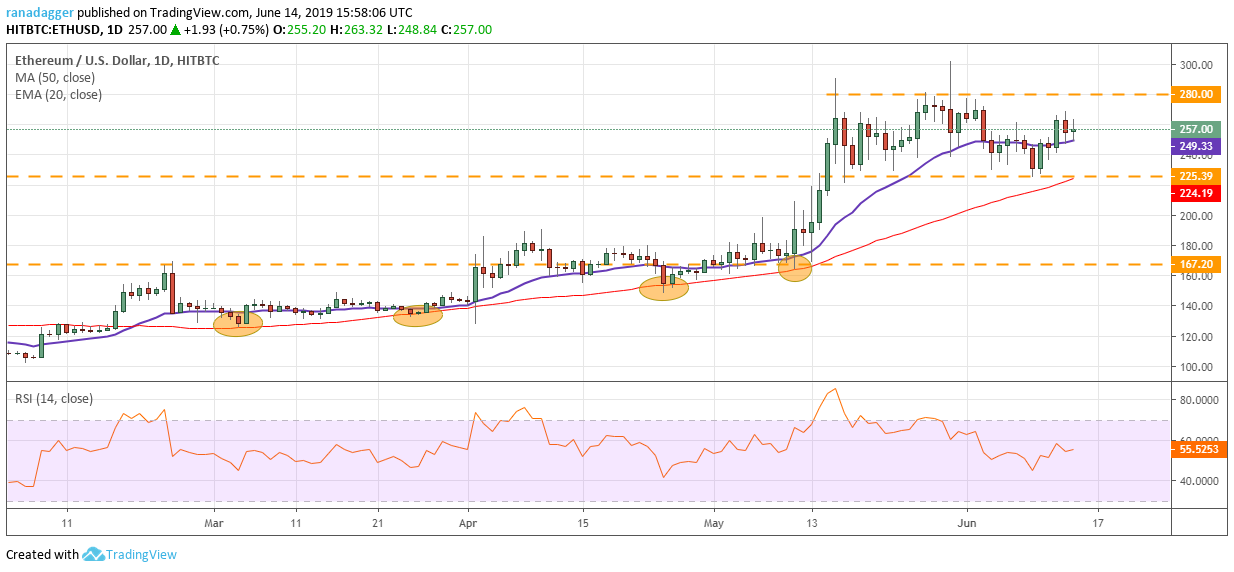Select the EMA (20, close) indicator legend
Image resolution: width=1234 pixels, height=572 pixels.
58,95
